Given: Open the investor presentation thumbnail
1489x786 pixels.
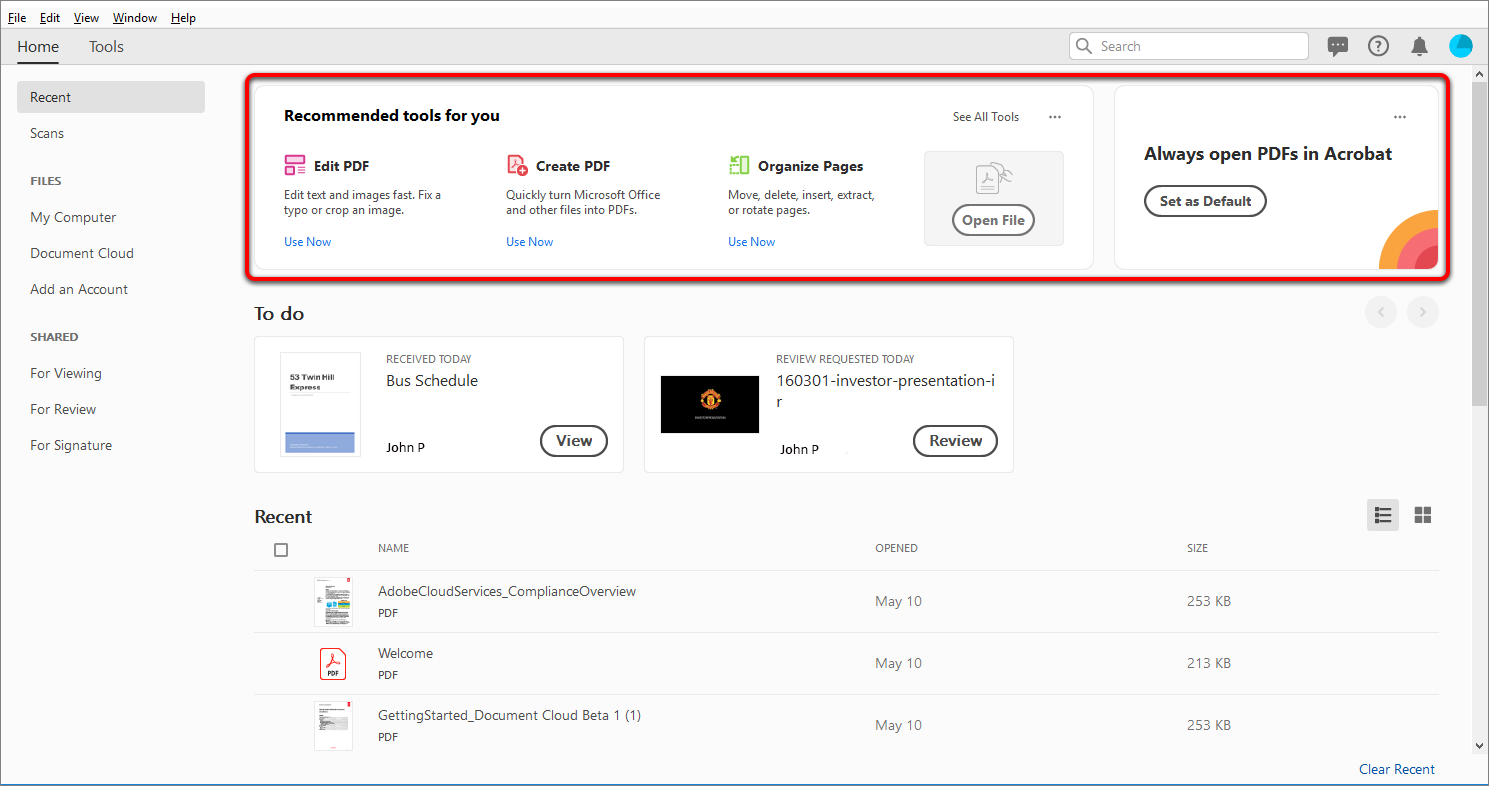Looking at the screenshot, I should click(710, 404).
